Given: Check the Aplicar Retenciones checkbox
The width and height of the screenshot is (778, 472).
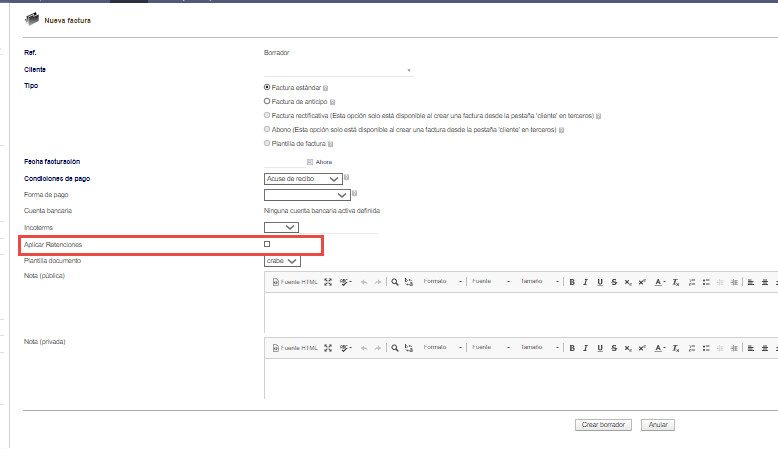Looking at the screenshot, I should (267, 244).
